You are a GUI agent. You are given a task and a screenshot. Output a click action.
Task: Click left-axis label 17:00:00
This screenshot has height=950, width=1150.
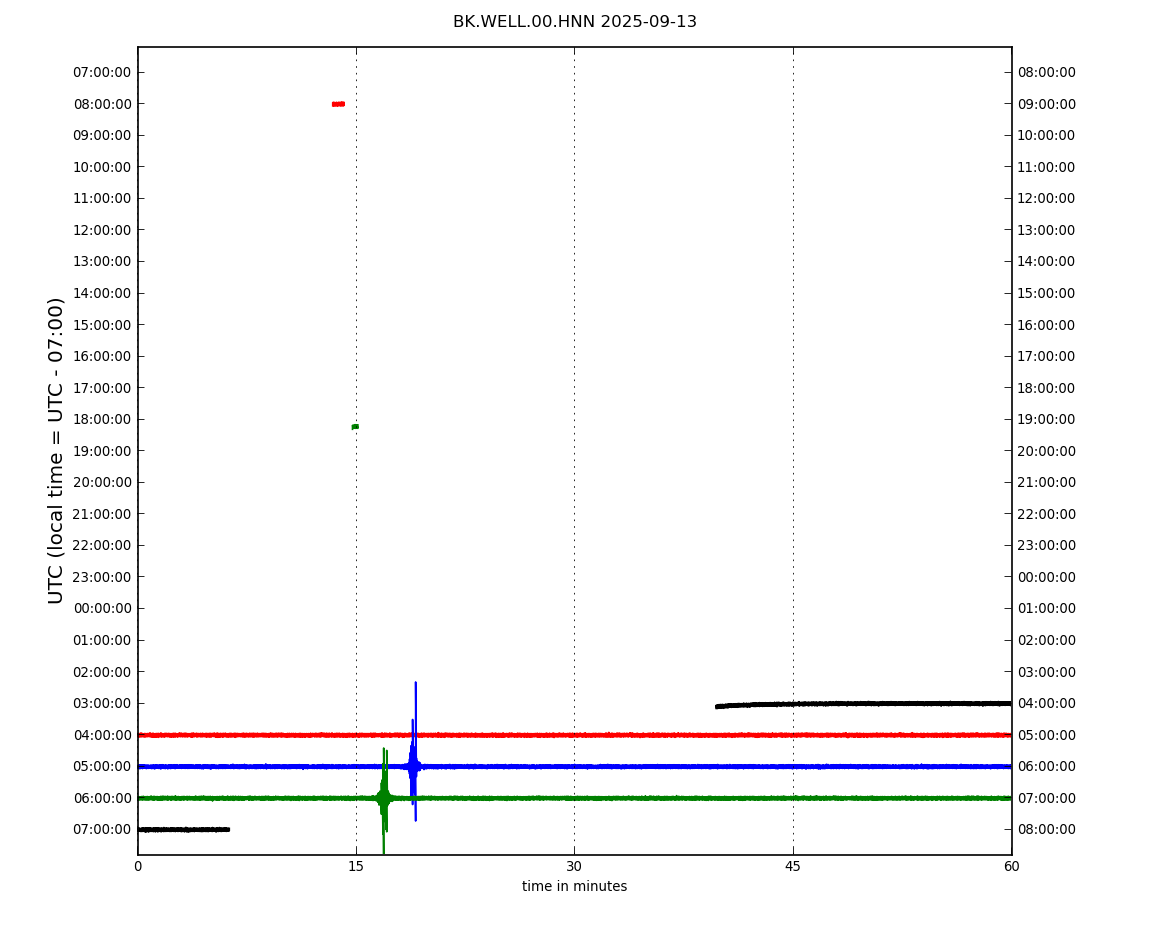pyautogui.click(x=103, y=388)
